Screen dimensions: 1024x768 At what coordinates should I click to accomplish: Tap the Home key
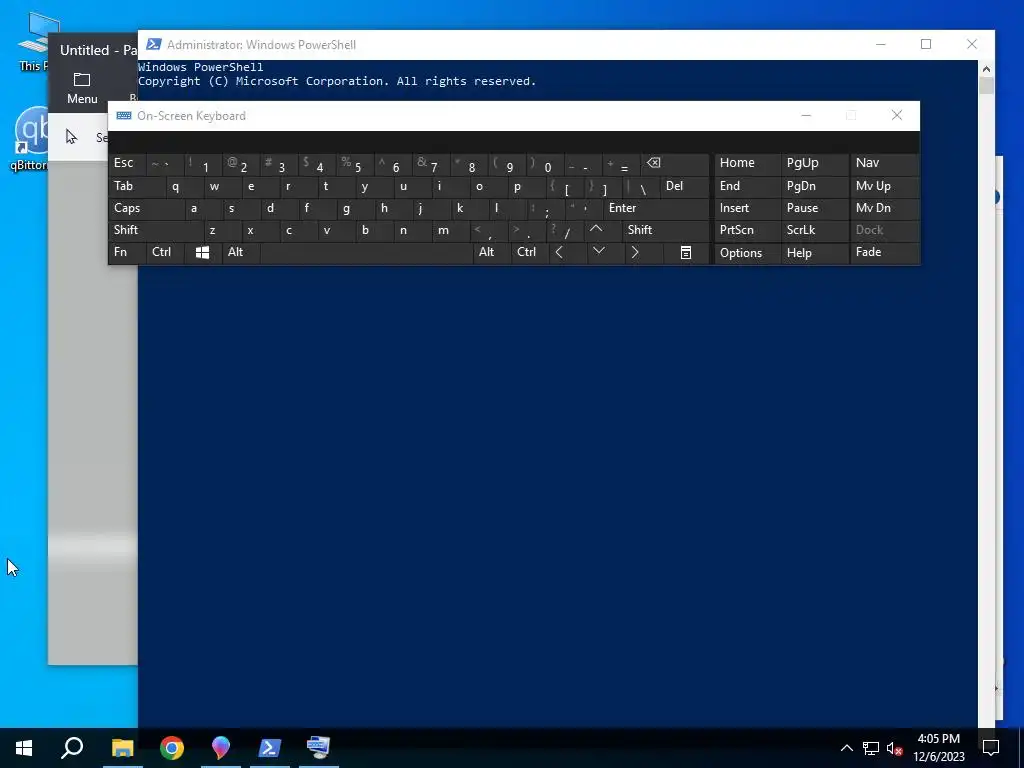point(747,163)
